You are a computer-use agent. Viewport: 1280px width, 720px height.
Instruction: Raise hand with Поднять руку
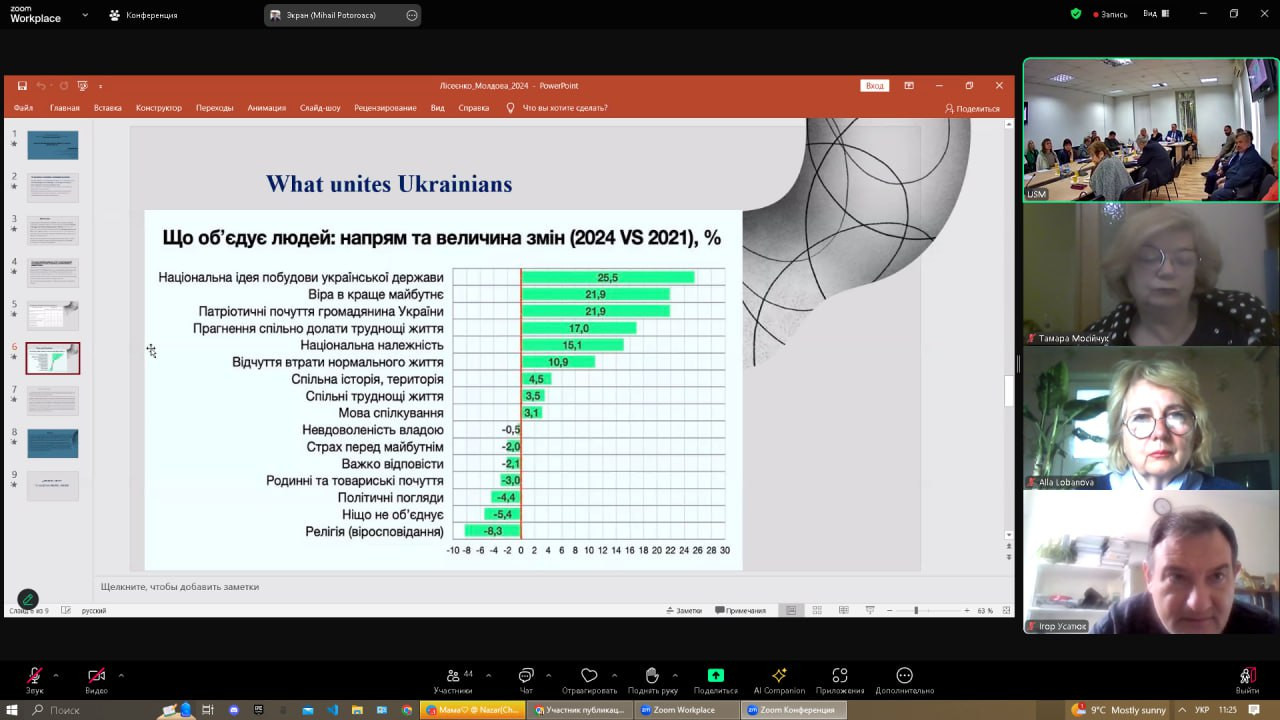(x=652, y=676)
